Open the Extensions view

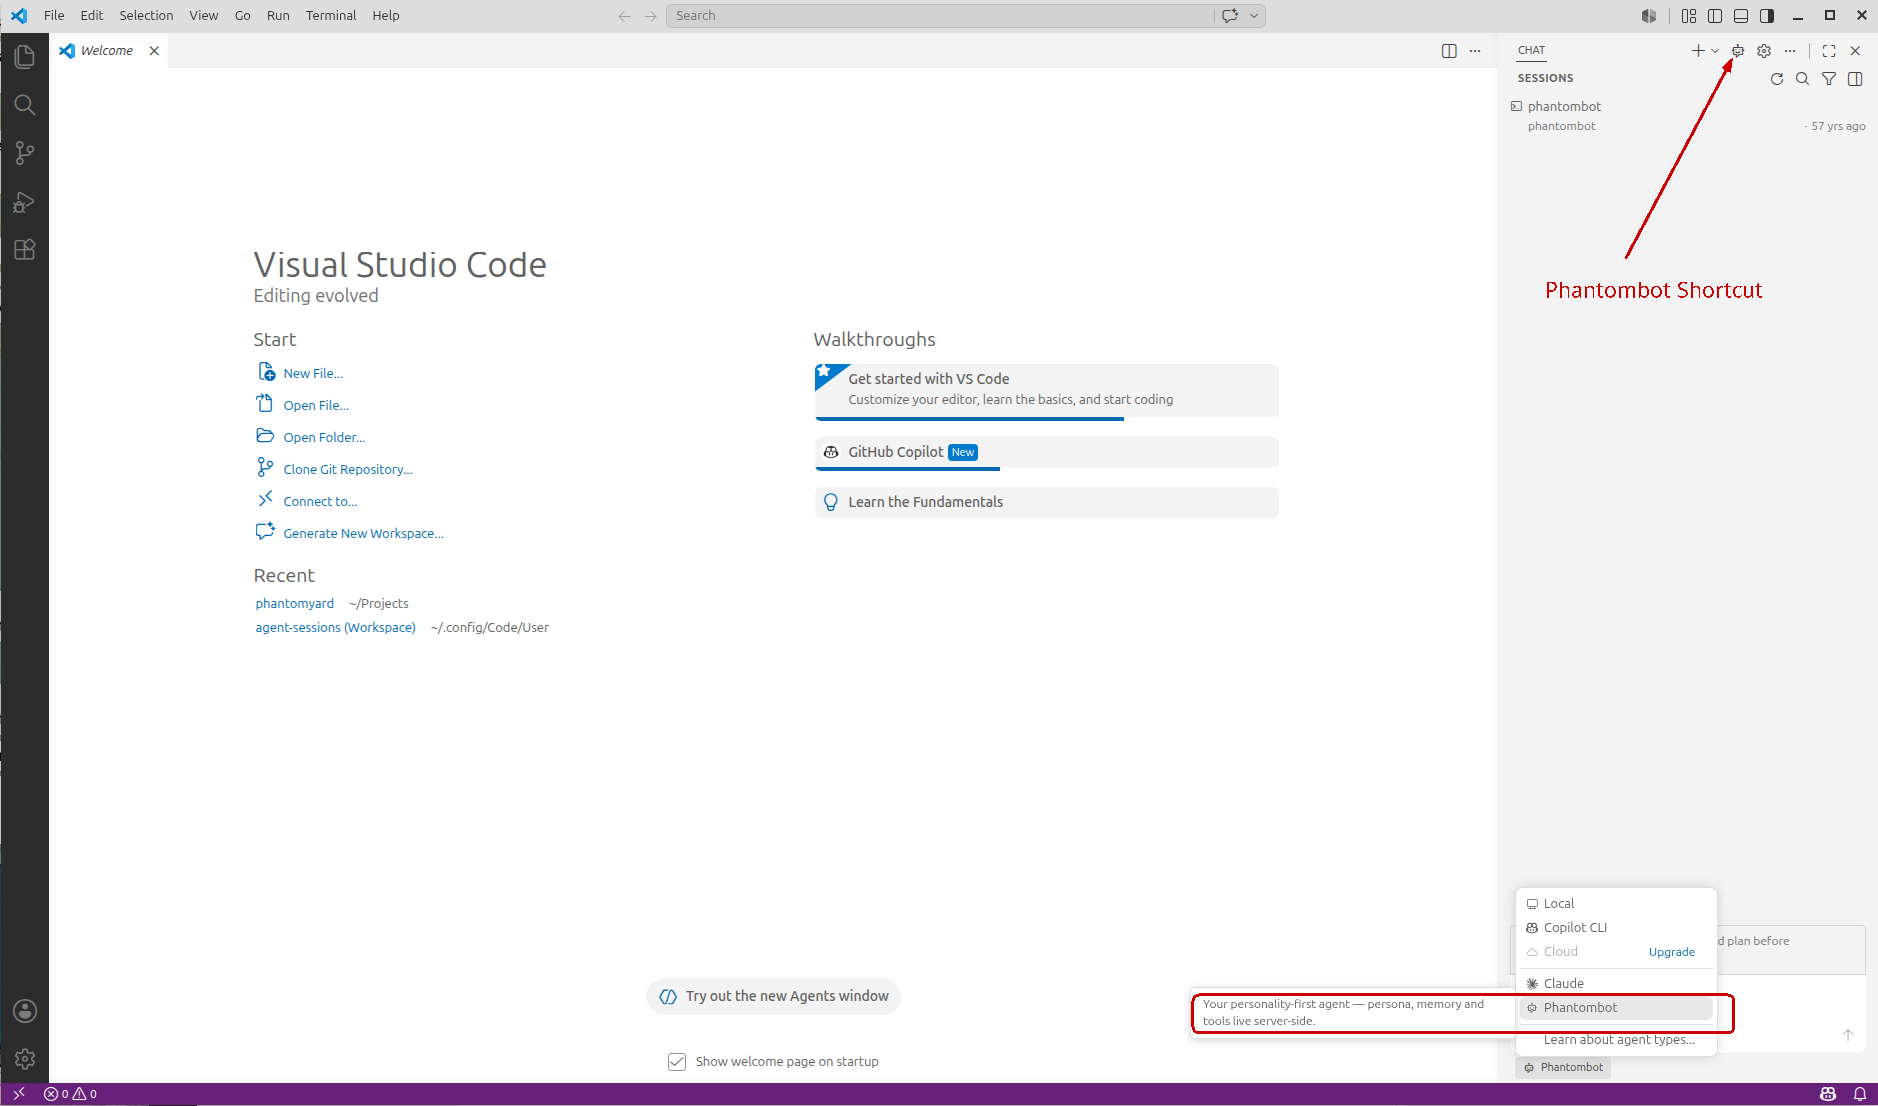coord(25,250)
